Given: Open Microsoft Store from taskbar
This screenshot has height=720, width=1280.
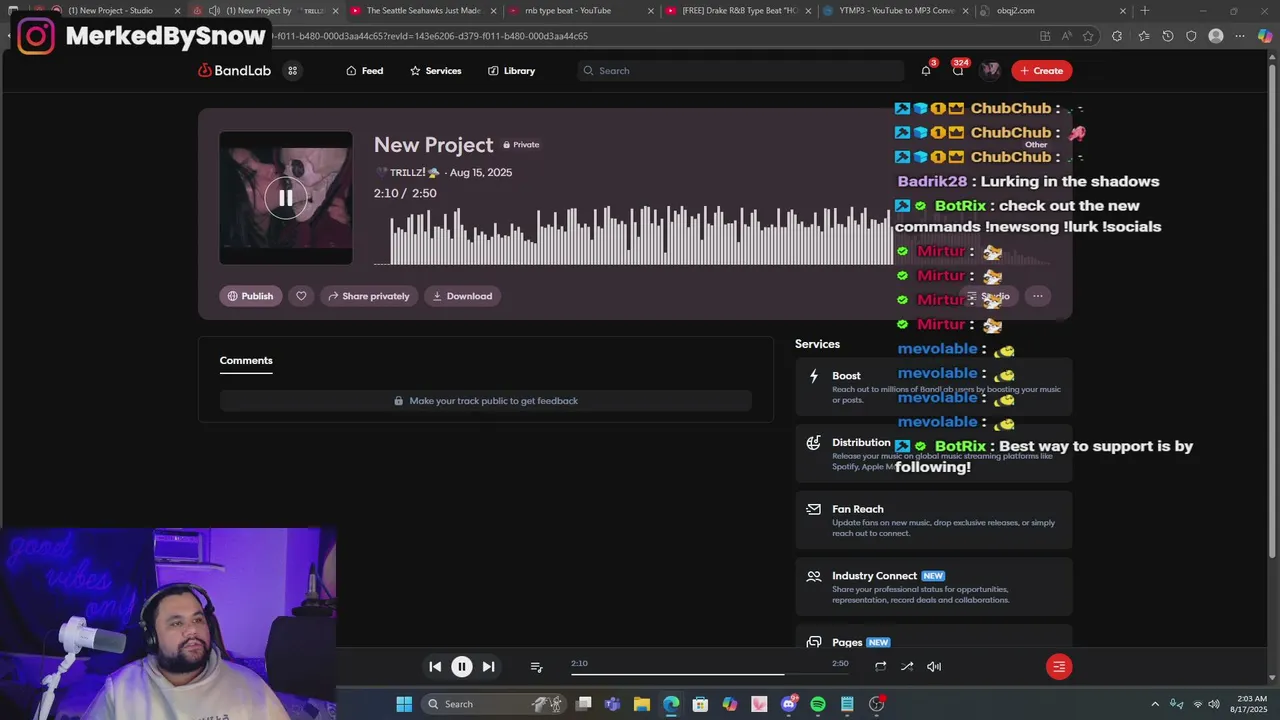Looking at the screenshot, I should pos(700,704).
